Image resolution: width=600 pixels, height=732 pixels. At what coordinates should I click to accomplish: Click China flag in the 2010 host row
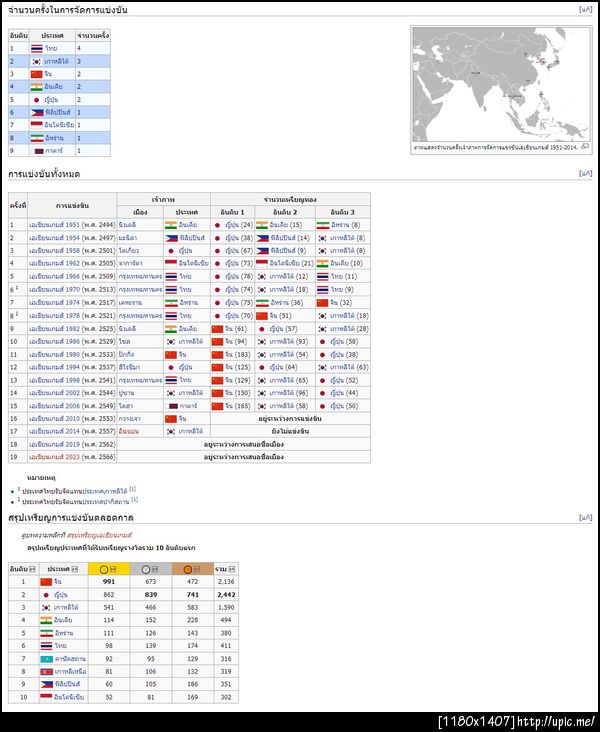tap(171, 419)
